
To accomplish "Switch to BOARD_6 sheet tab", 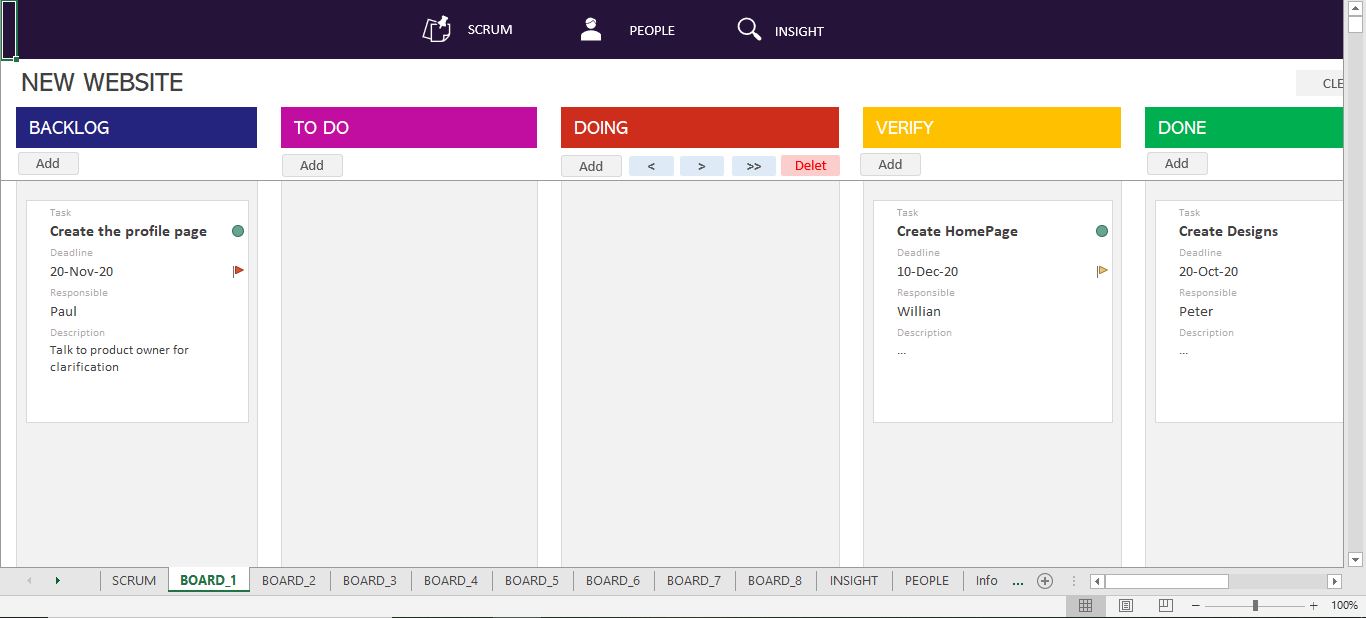I will click(x=613, y=581).
